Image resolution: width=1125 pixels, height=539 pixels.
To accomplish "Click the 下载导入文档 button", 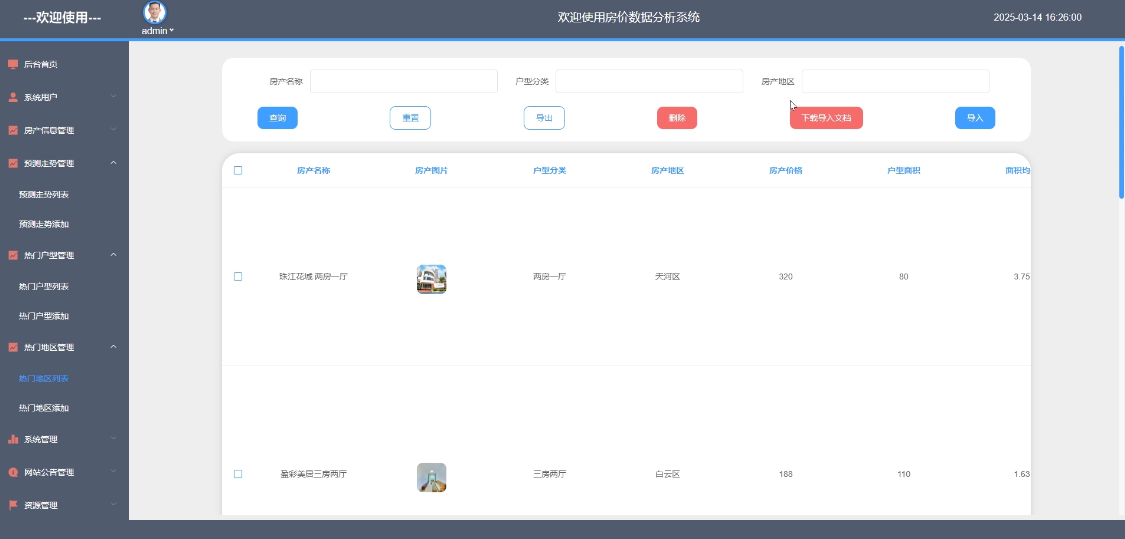I will pyautogui.click(x=826, y=118).
